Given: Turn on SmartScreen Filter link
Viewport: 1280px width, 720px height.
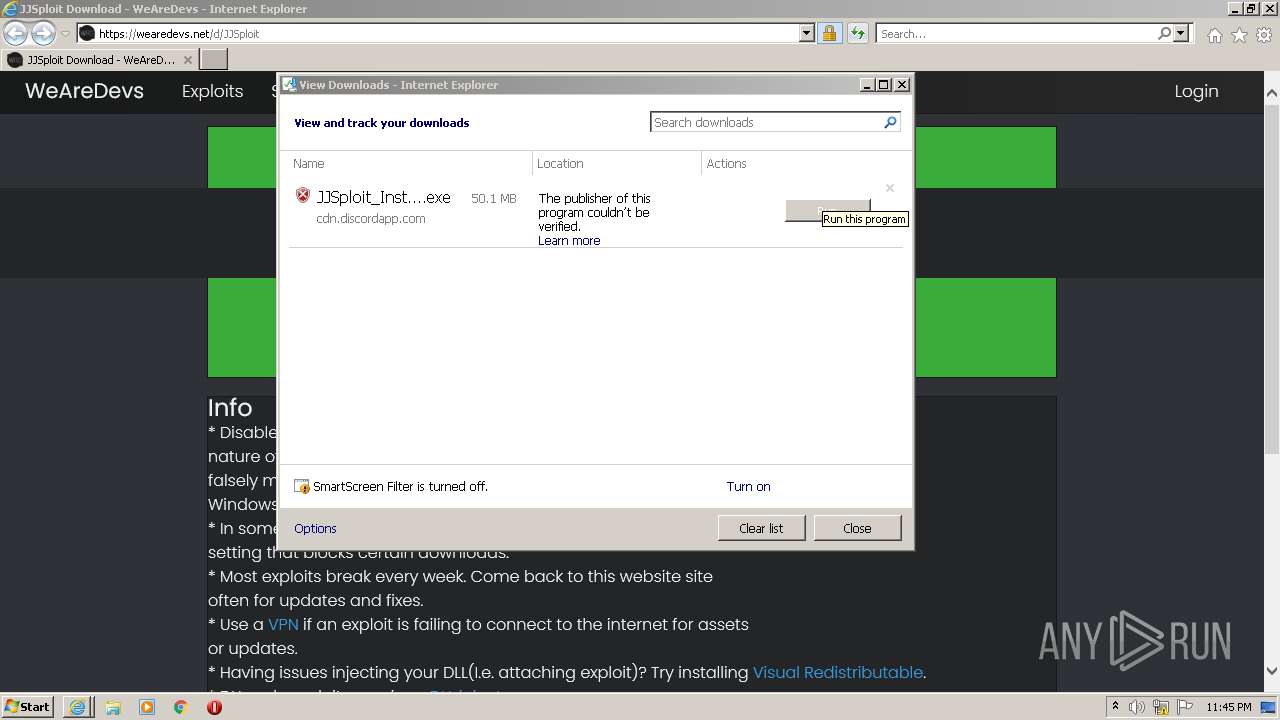Looking at the screenshot, I should 748,486.
